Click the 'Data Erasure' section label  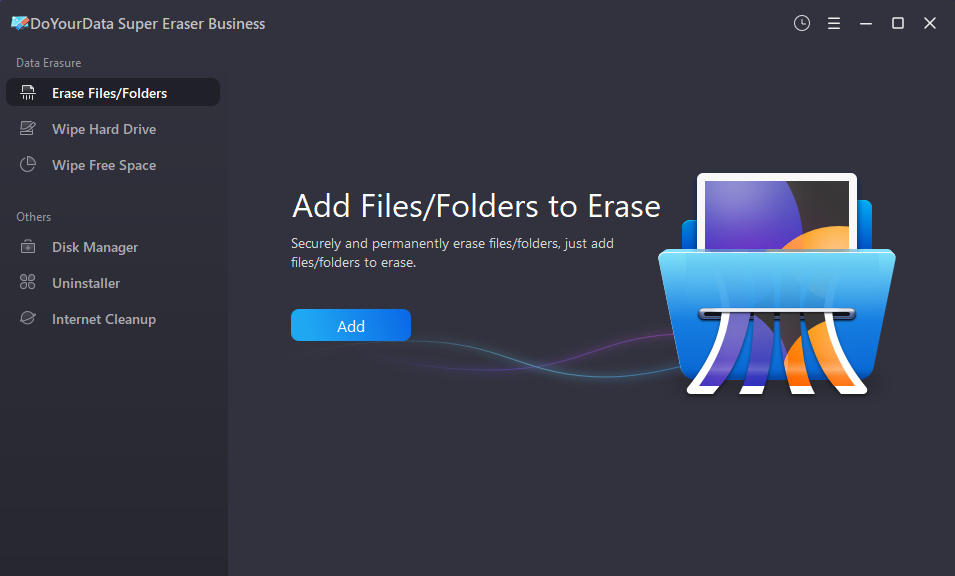pos(49,63)
